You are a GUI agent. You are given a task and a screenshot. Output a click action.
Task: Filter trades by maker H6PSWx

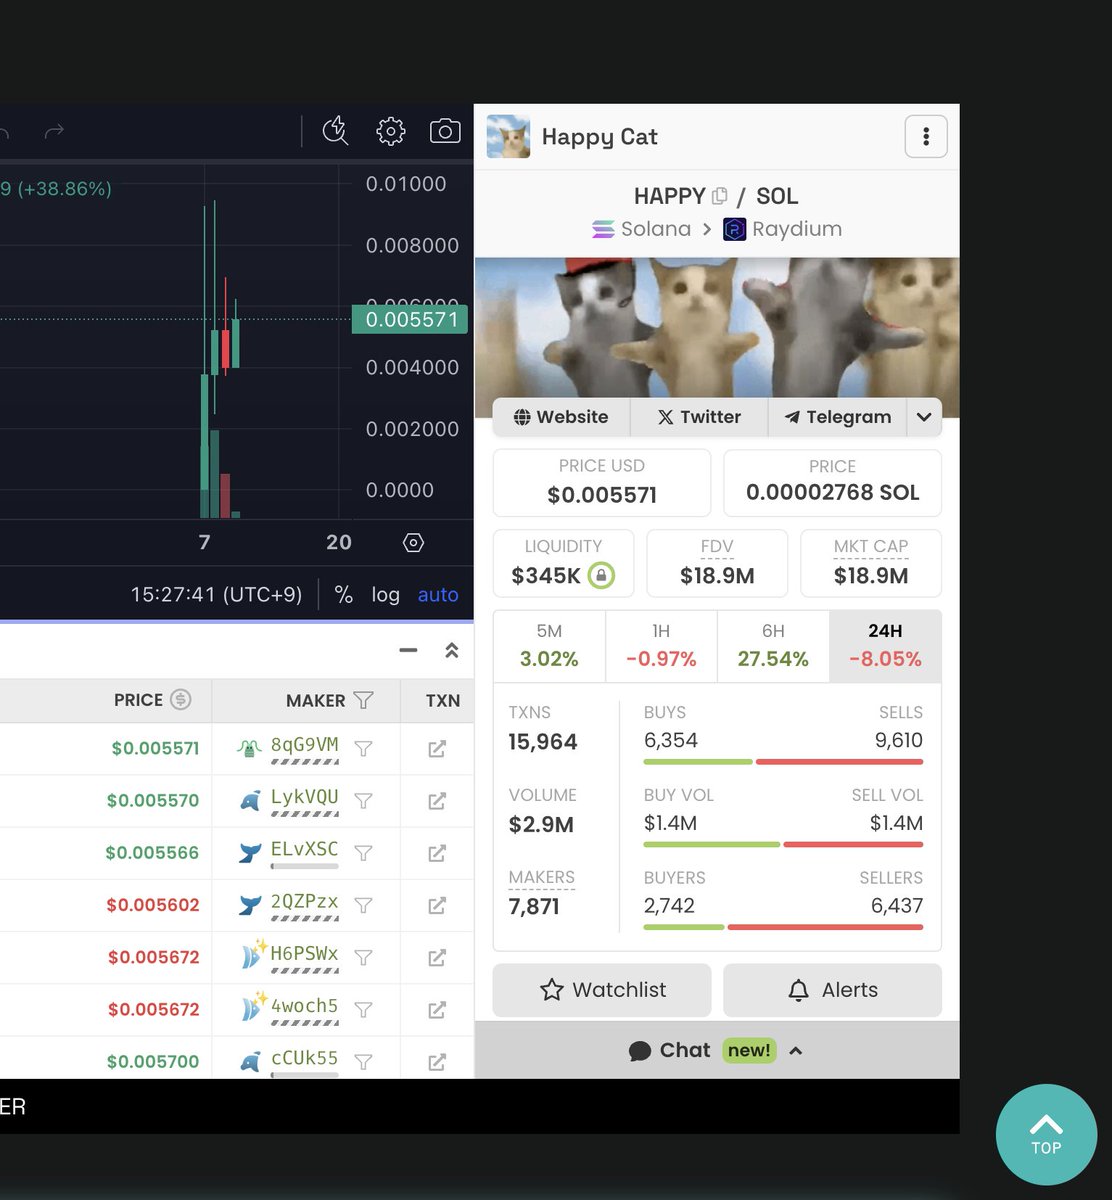point(364,957)
